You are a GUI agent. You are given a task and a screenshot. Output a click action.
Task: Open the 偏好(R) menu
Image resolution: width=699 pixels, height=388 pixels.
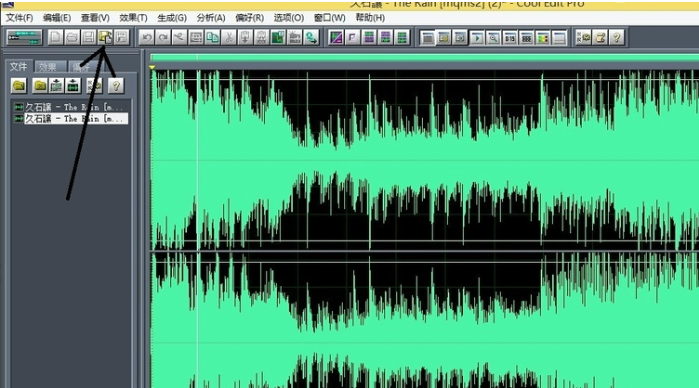pos(249,18)
